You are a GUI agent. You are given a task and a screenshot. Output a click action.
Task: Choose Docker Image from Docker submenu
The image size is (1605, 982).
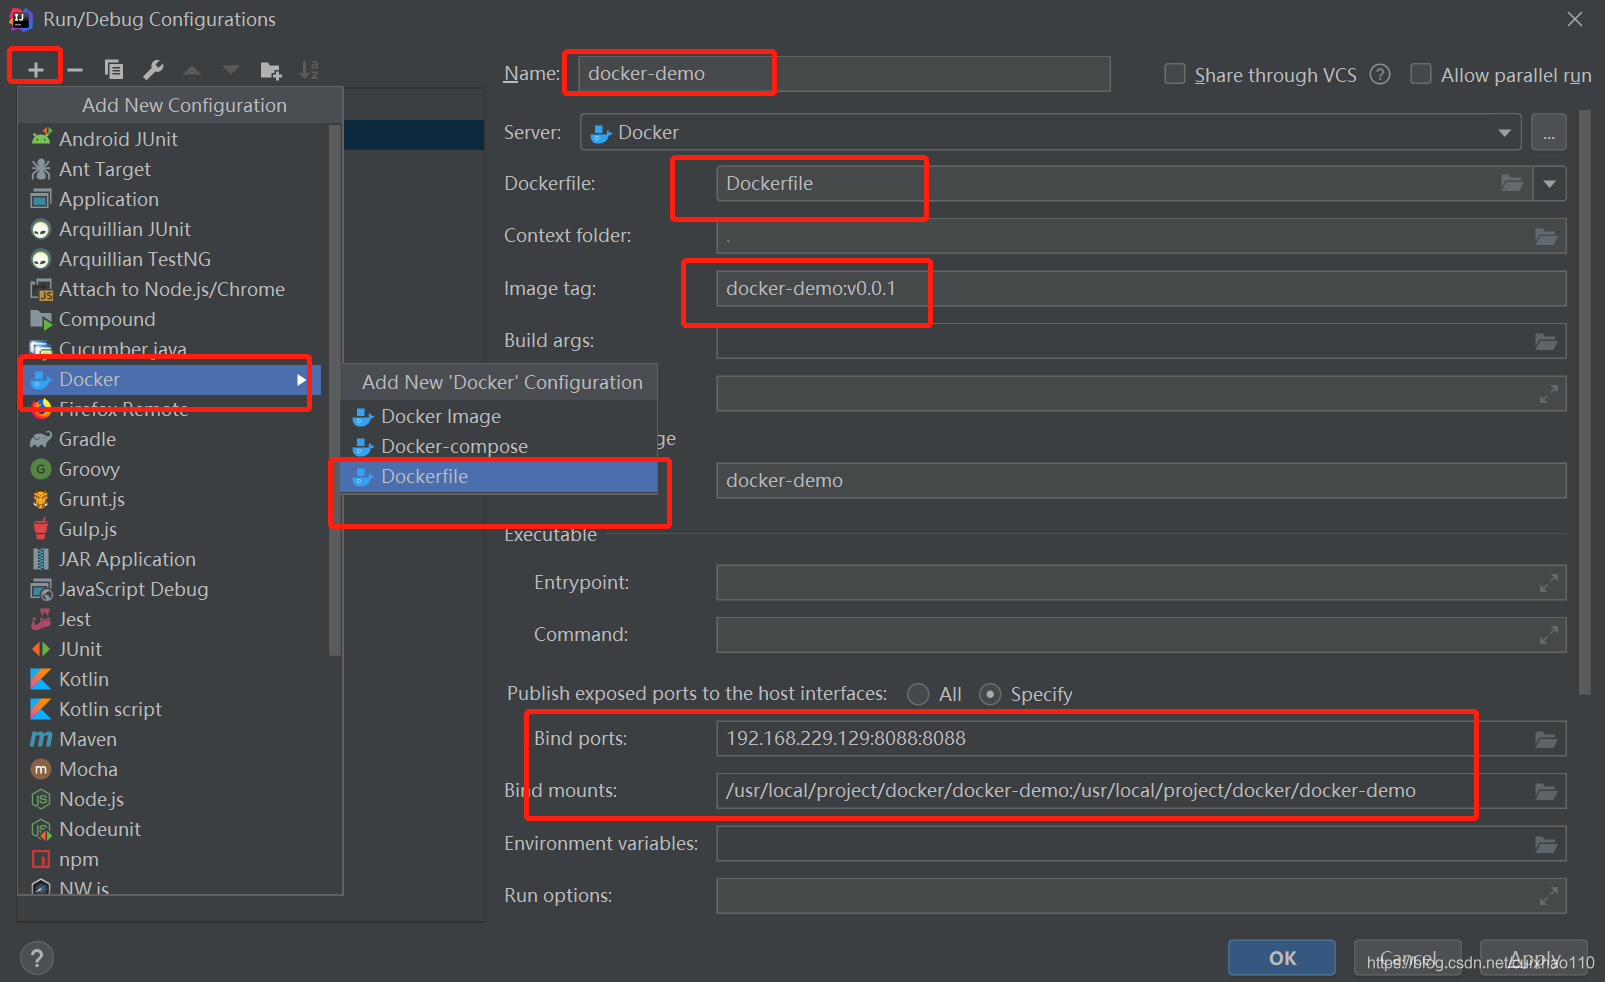pyautogui.click(x=499, y=417)
